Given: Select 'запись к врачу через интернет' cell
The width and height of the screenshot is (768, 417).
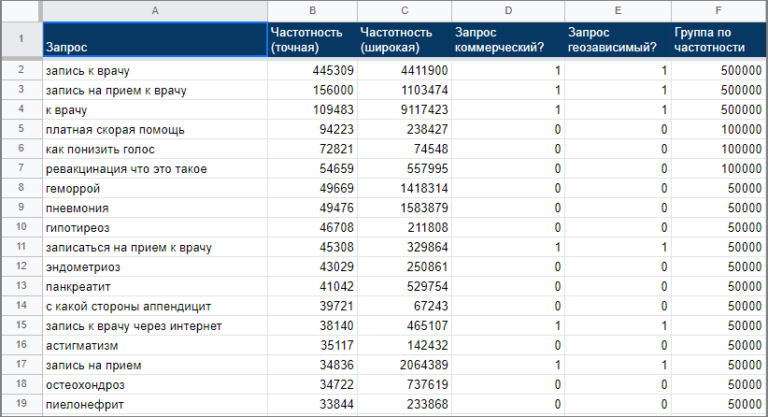Looking at the screenshot, I should tap(153, 325).
